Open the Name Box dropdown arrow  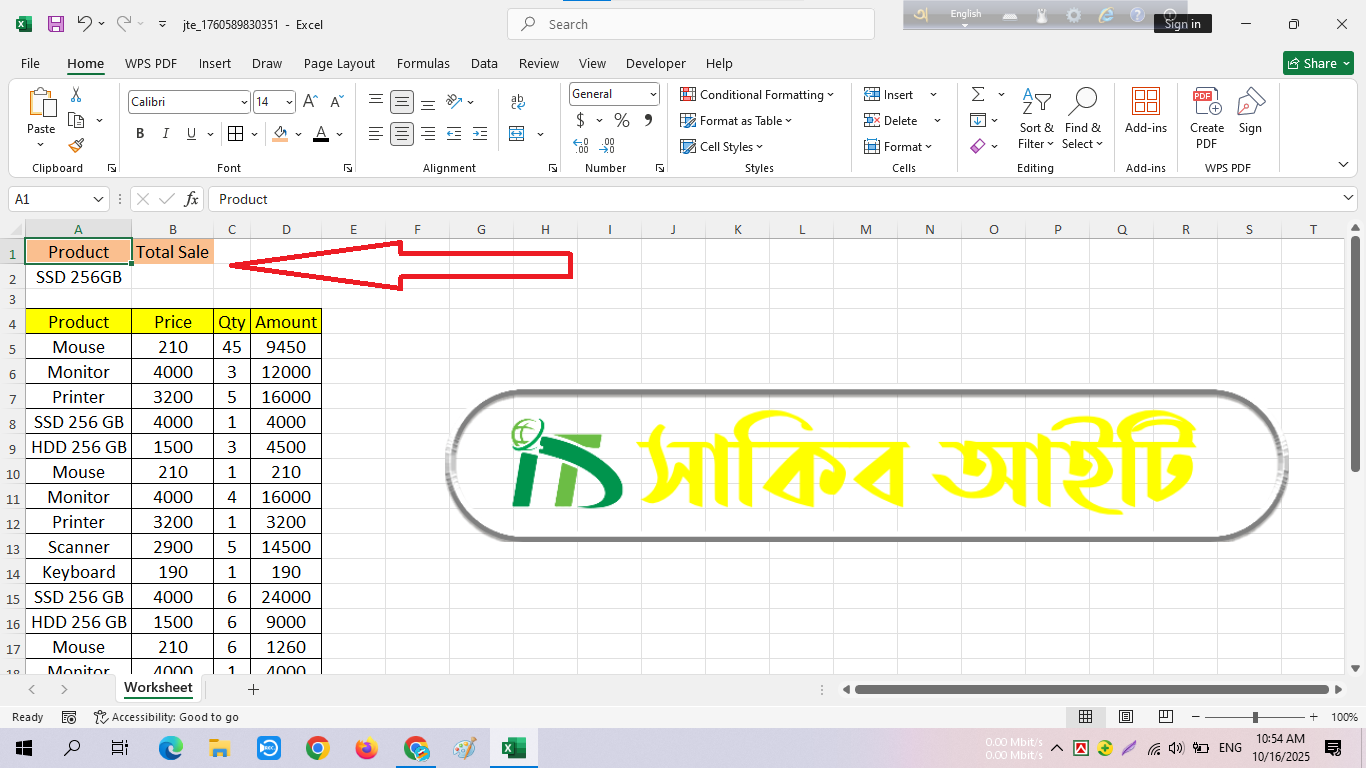pos(98,199)
